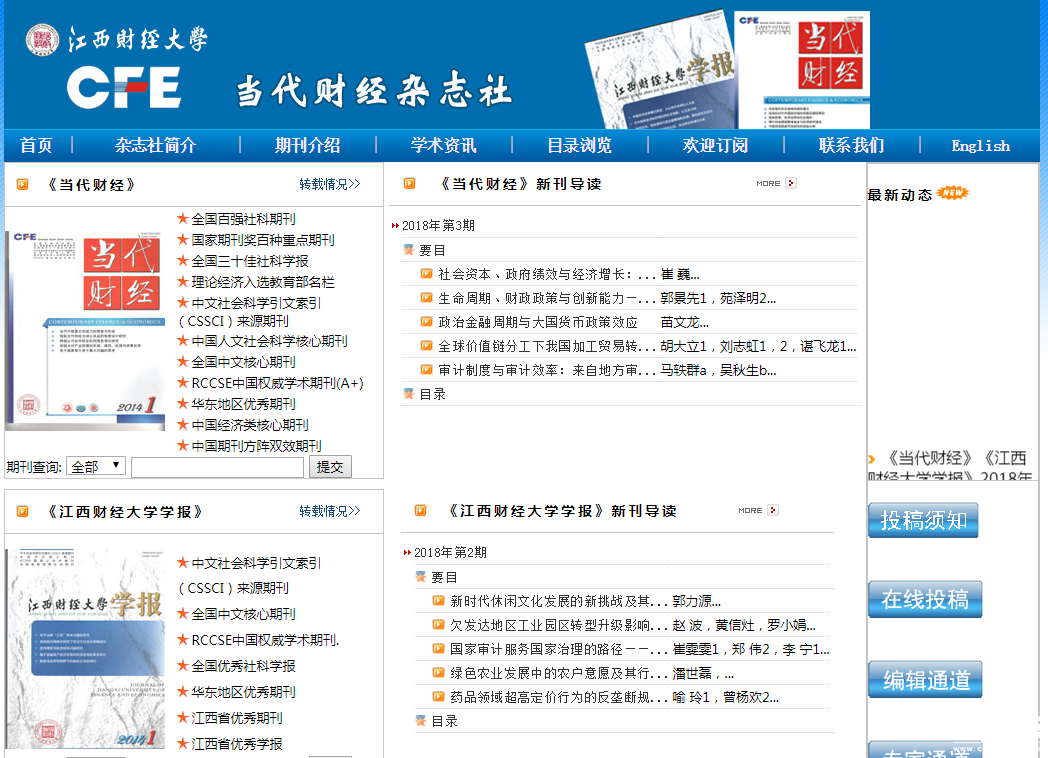Go to 杂志社简介 in the navigation bar
The image size is (1048, 758).
click(155, 145)
